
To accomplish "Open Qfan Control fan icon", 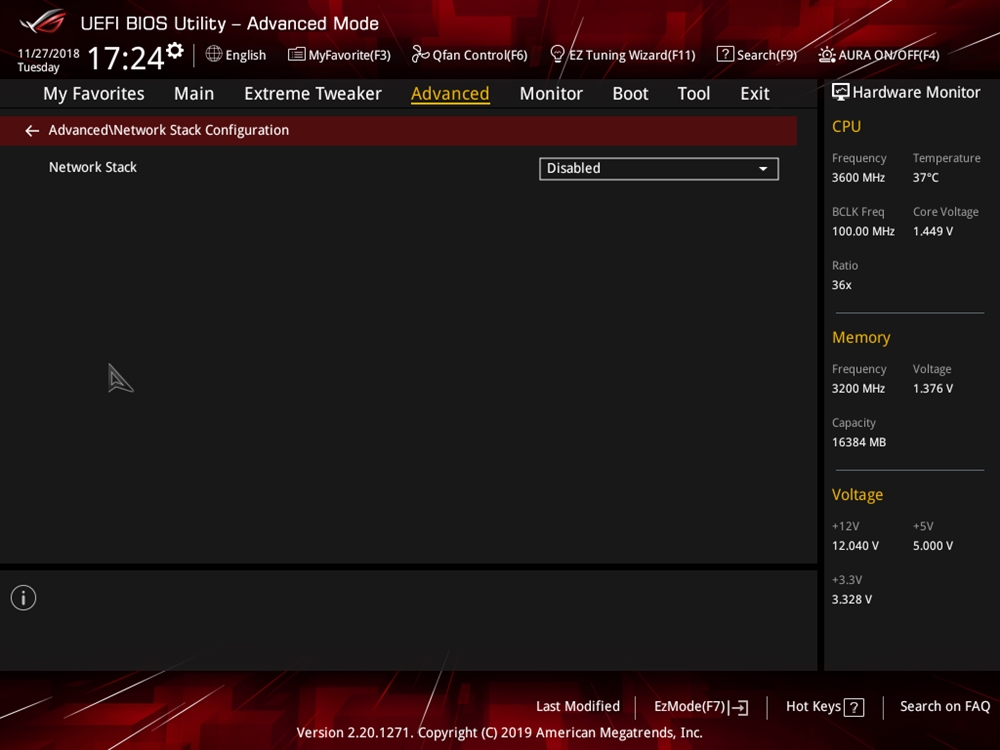I will pos(421,55).
